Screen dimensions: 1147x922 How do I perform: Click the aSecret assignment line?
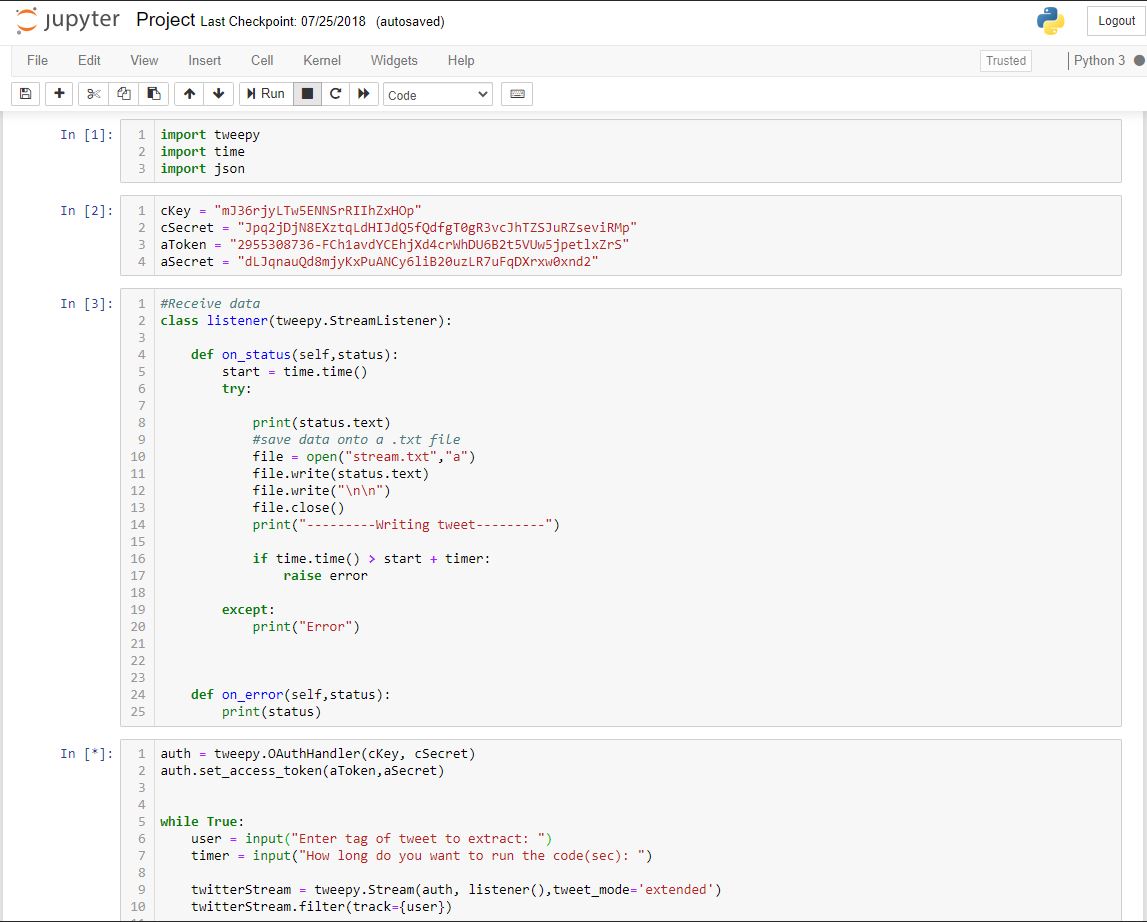coord(380,261)
